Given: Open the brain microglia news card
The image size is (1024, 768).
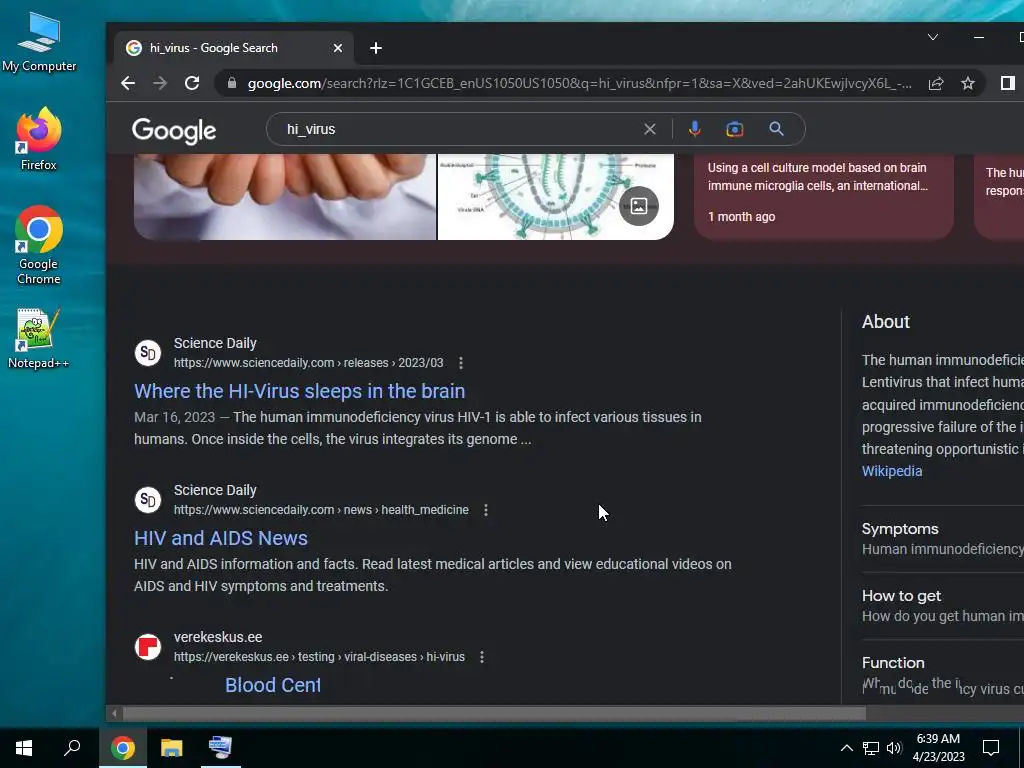Looking at the screenshot, I should click(x=824, y=196).
